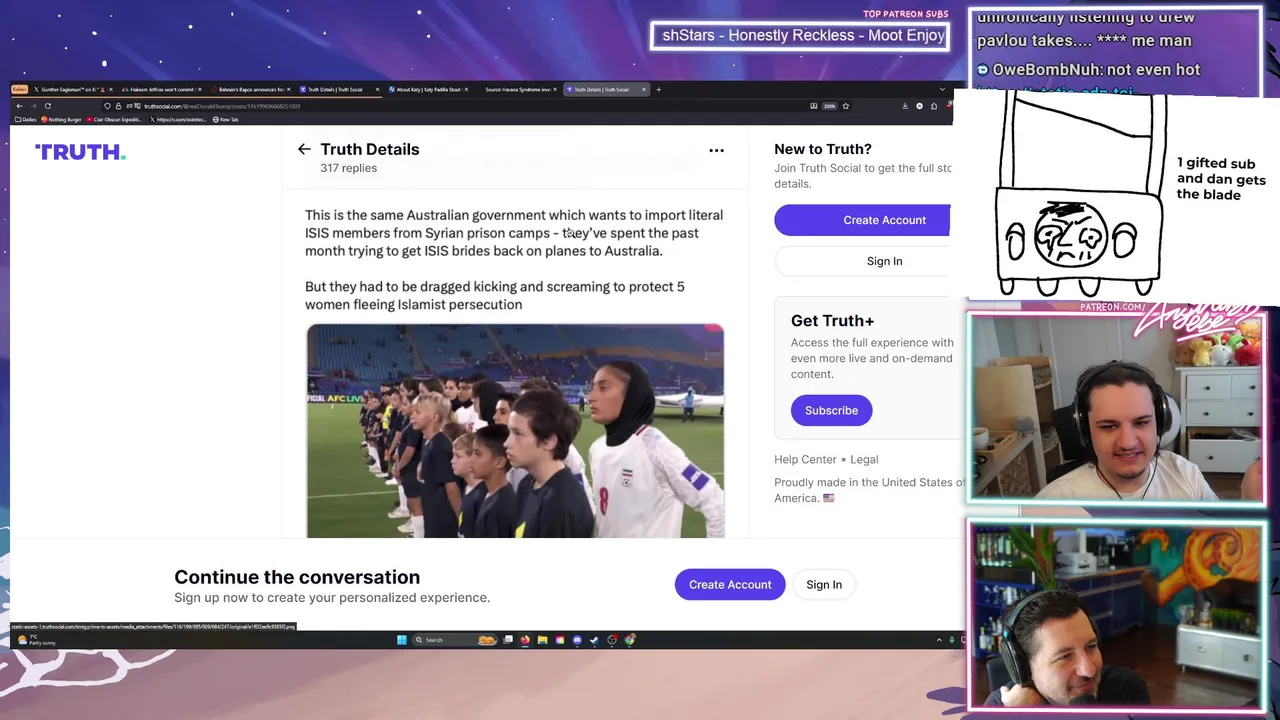Open the Windows Start menu
Viewport: 1280px width, 720px height.
[x=402, y=640]
